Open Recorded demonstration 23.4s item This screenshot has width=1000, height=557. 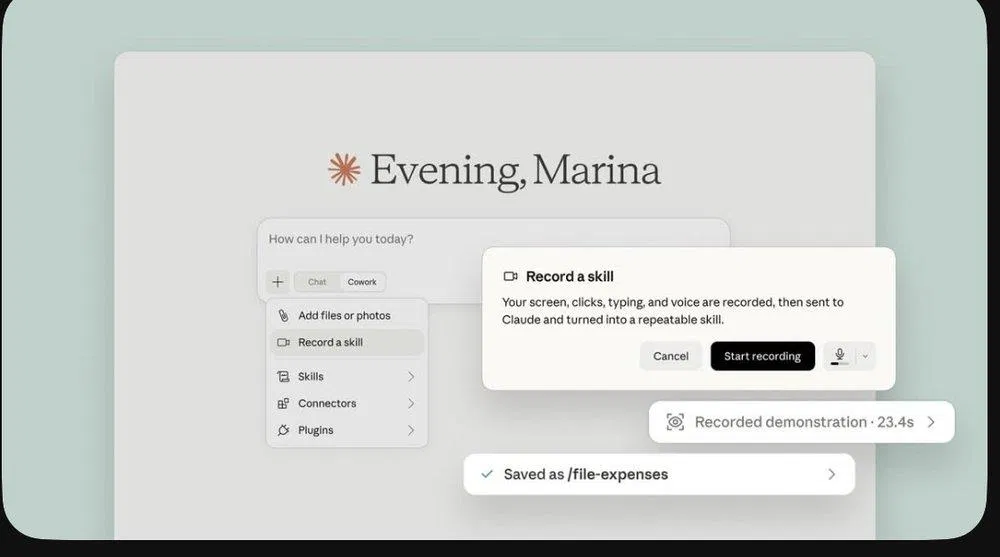pos(802,422)
